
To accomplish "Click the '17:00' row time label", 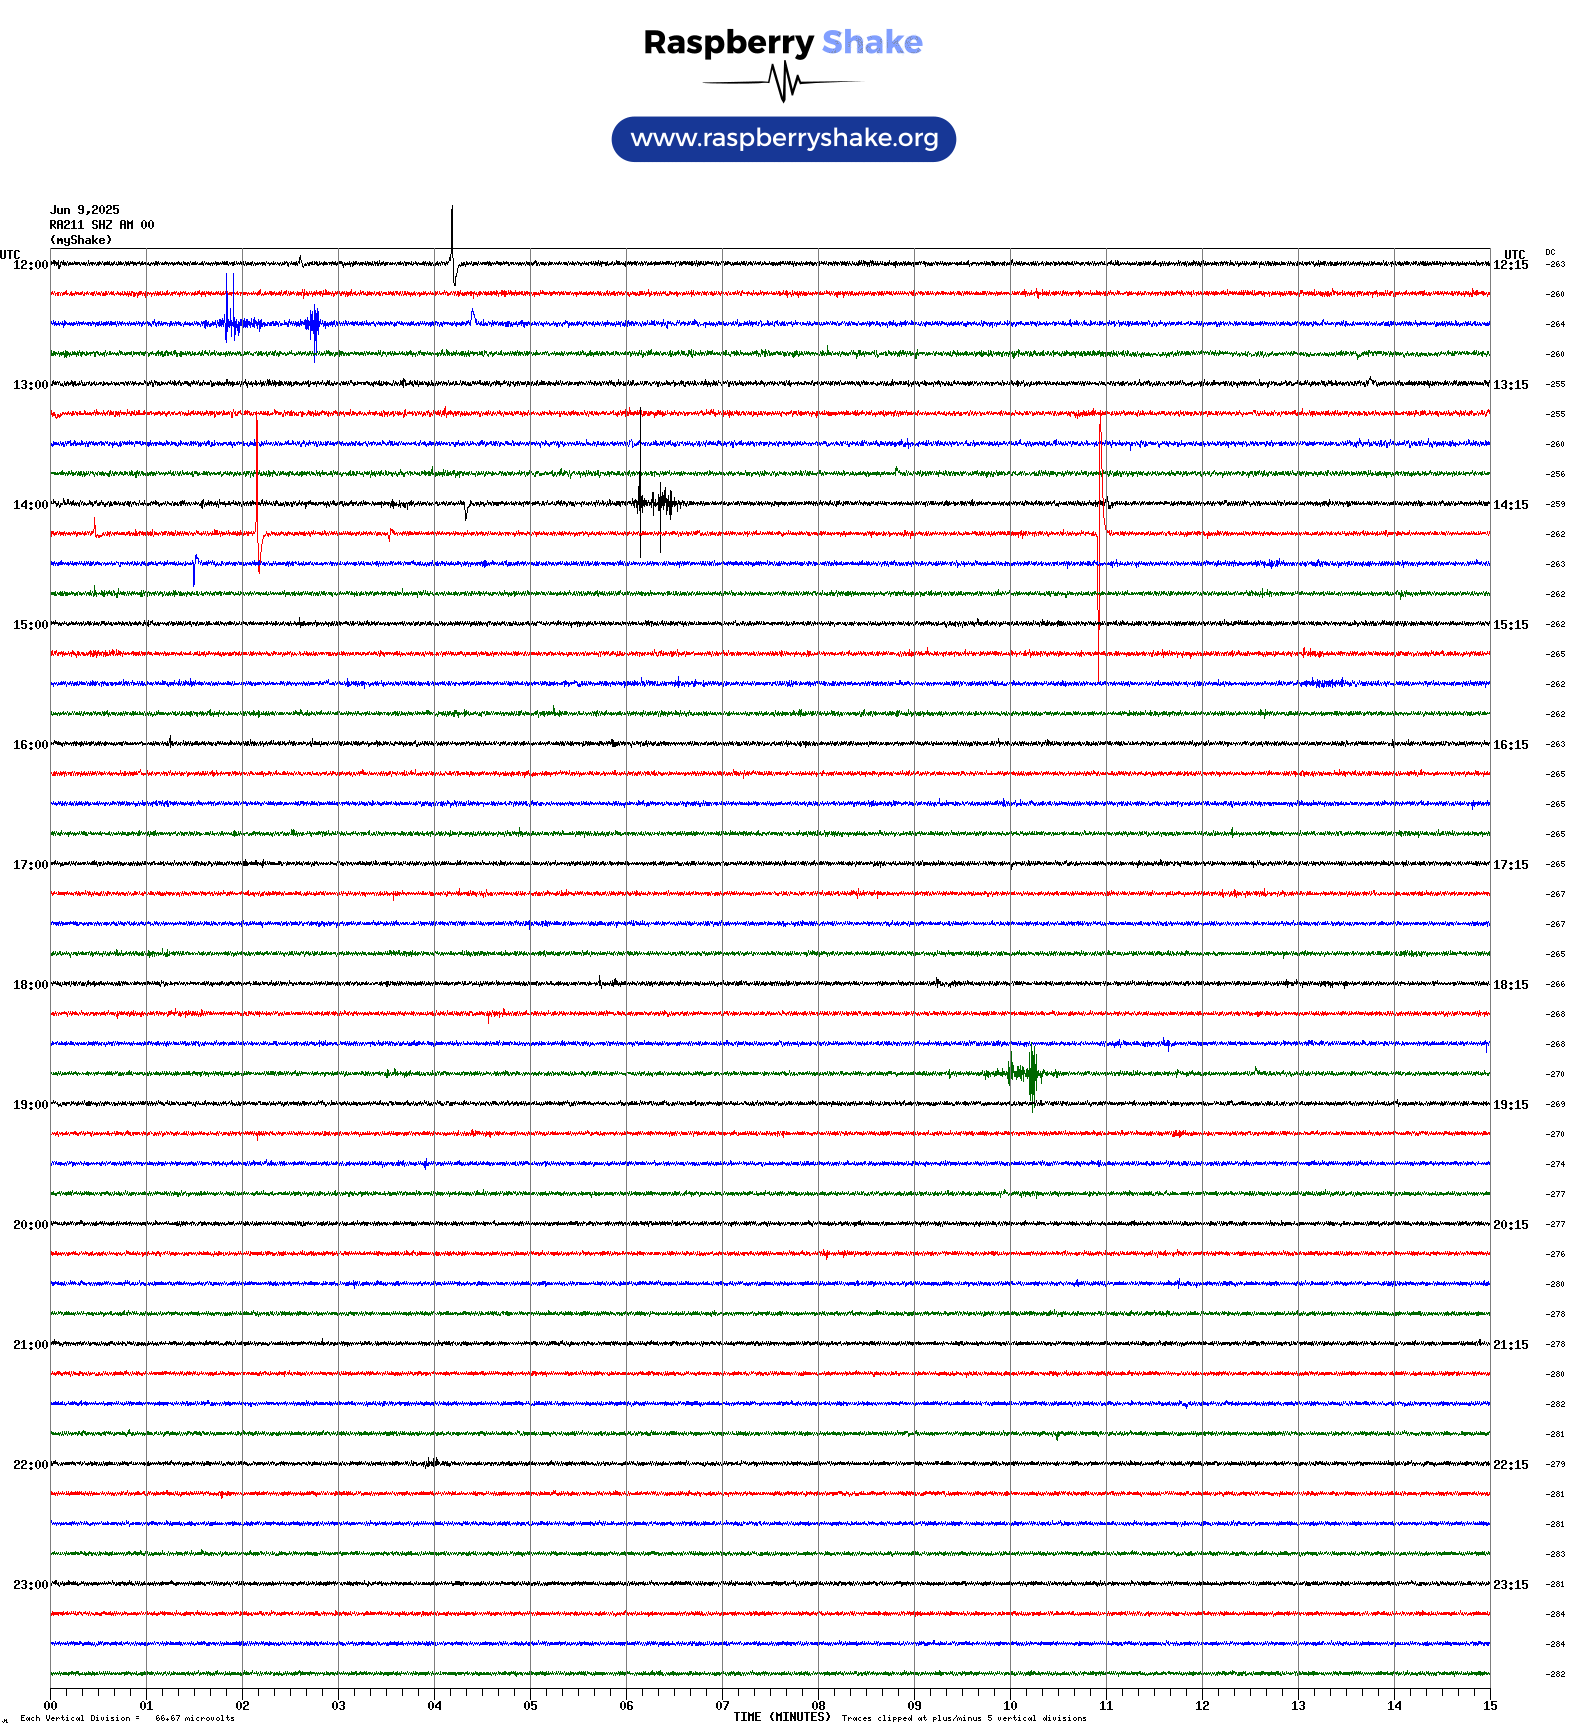I will [30, 865].
